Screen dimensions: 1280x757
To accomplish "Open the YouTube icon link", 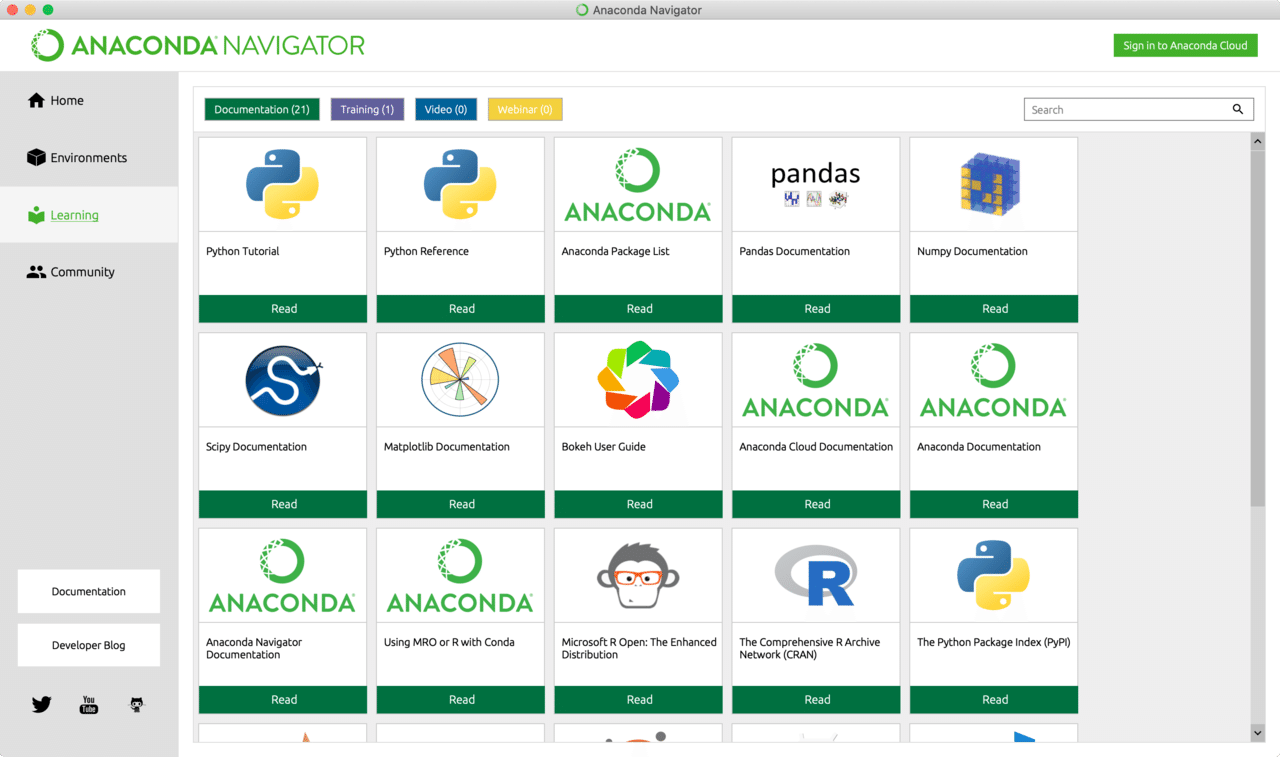I will [x=89, y=704].
